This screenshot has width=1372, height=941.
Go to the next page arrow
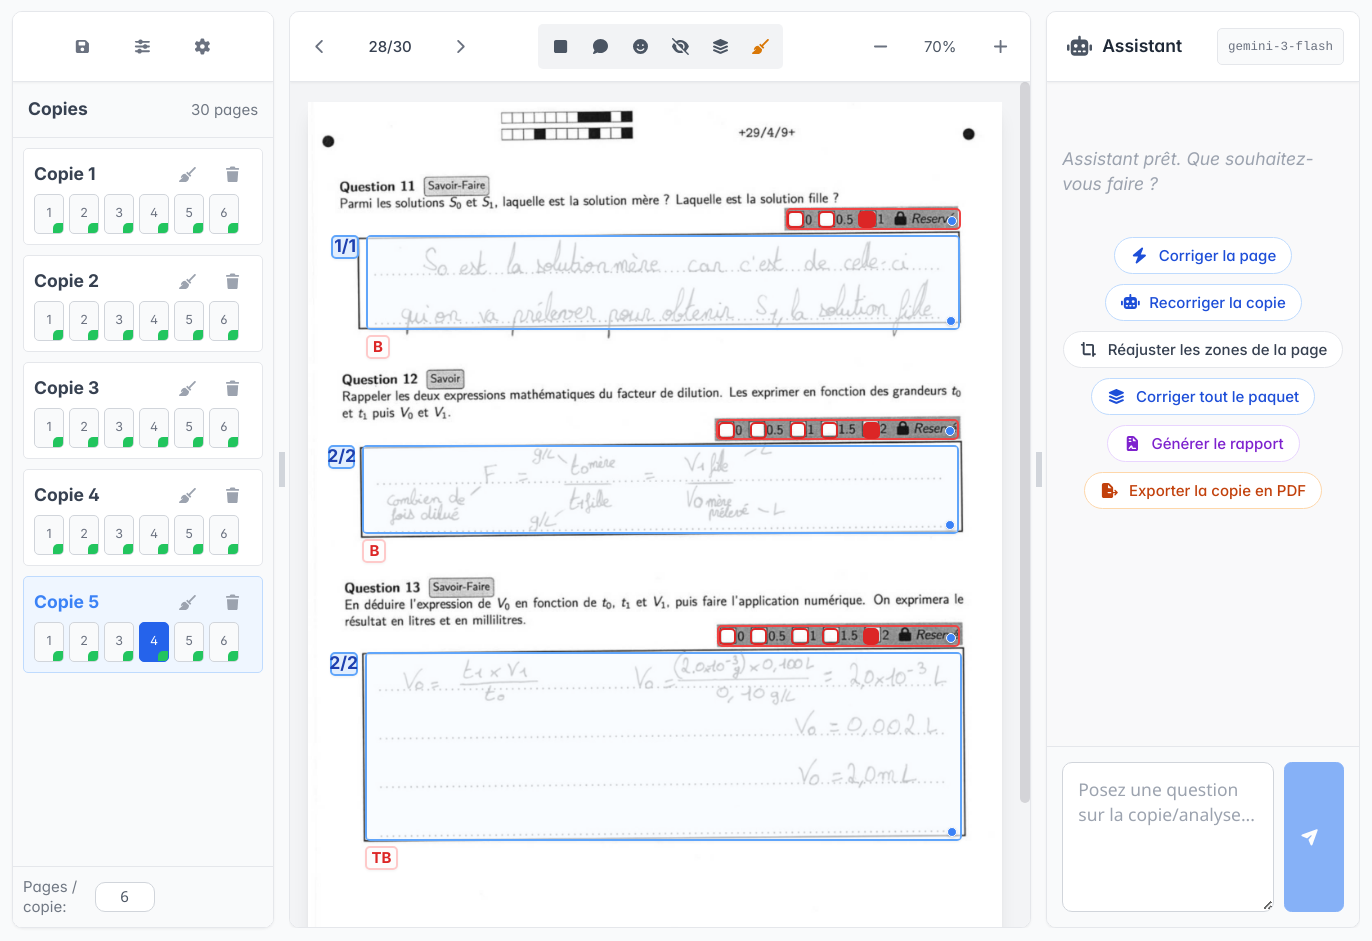pos(460,47)
